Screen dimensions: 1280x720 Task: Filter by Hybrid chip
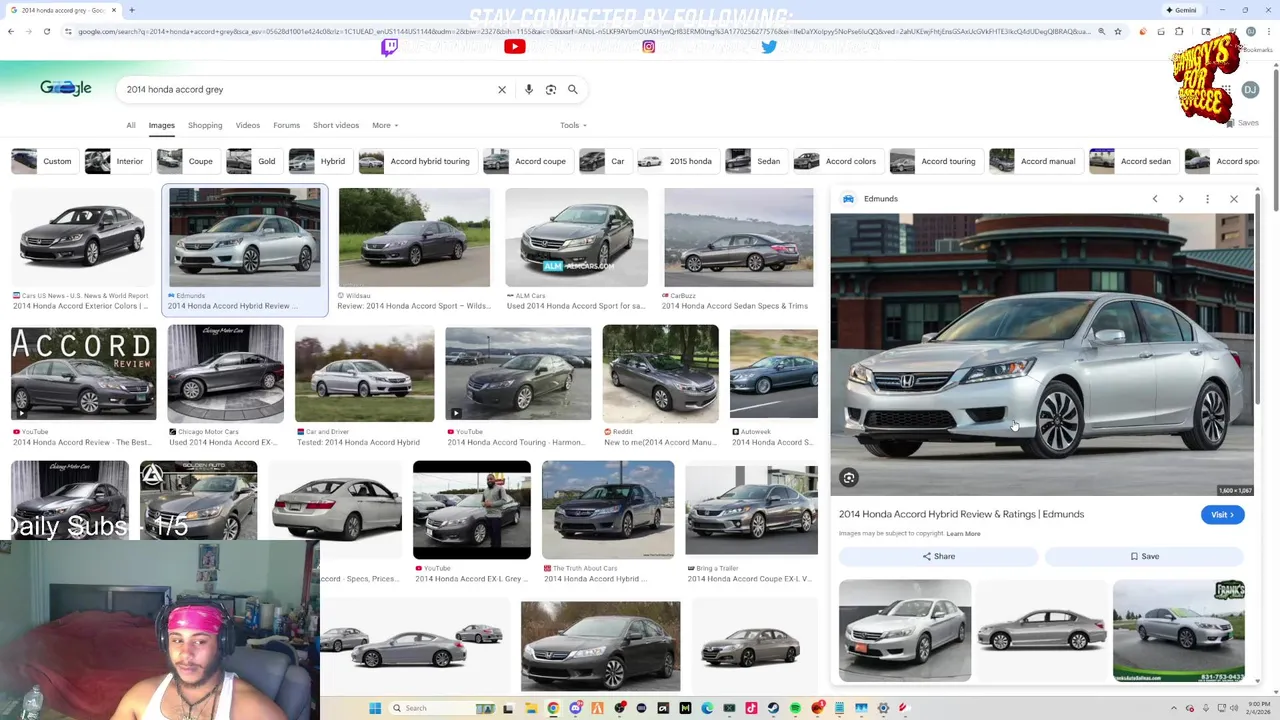pyautogui.click(x=319, y=161)
